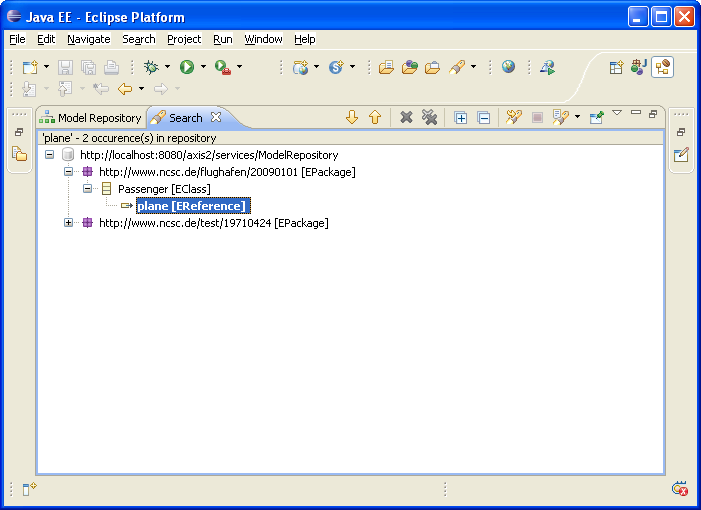The width and height of the screenshot is (701, 510).
Task: Open the Previous Searches dropdown arrow
Action: pos(578,117)
